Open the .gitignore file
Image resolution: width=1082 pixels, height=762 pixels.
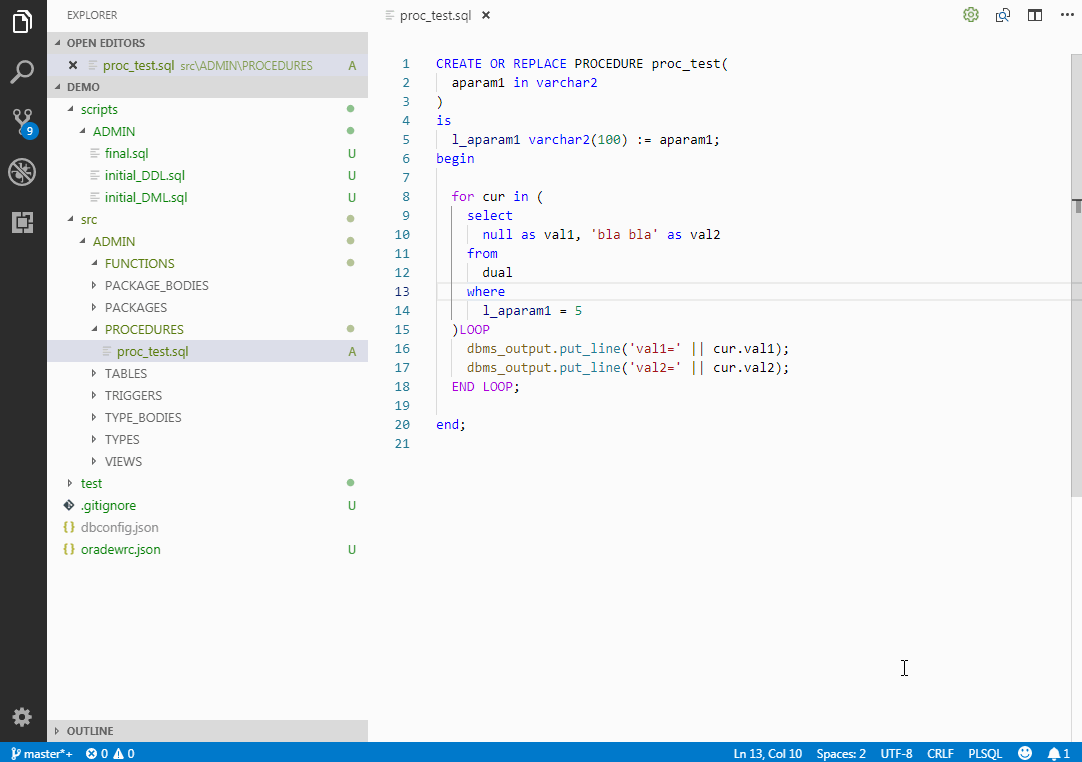point(207,505)
